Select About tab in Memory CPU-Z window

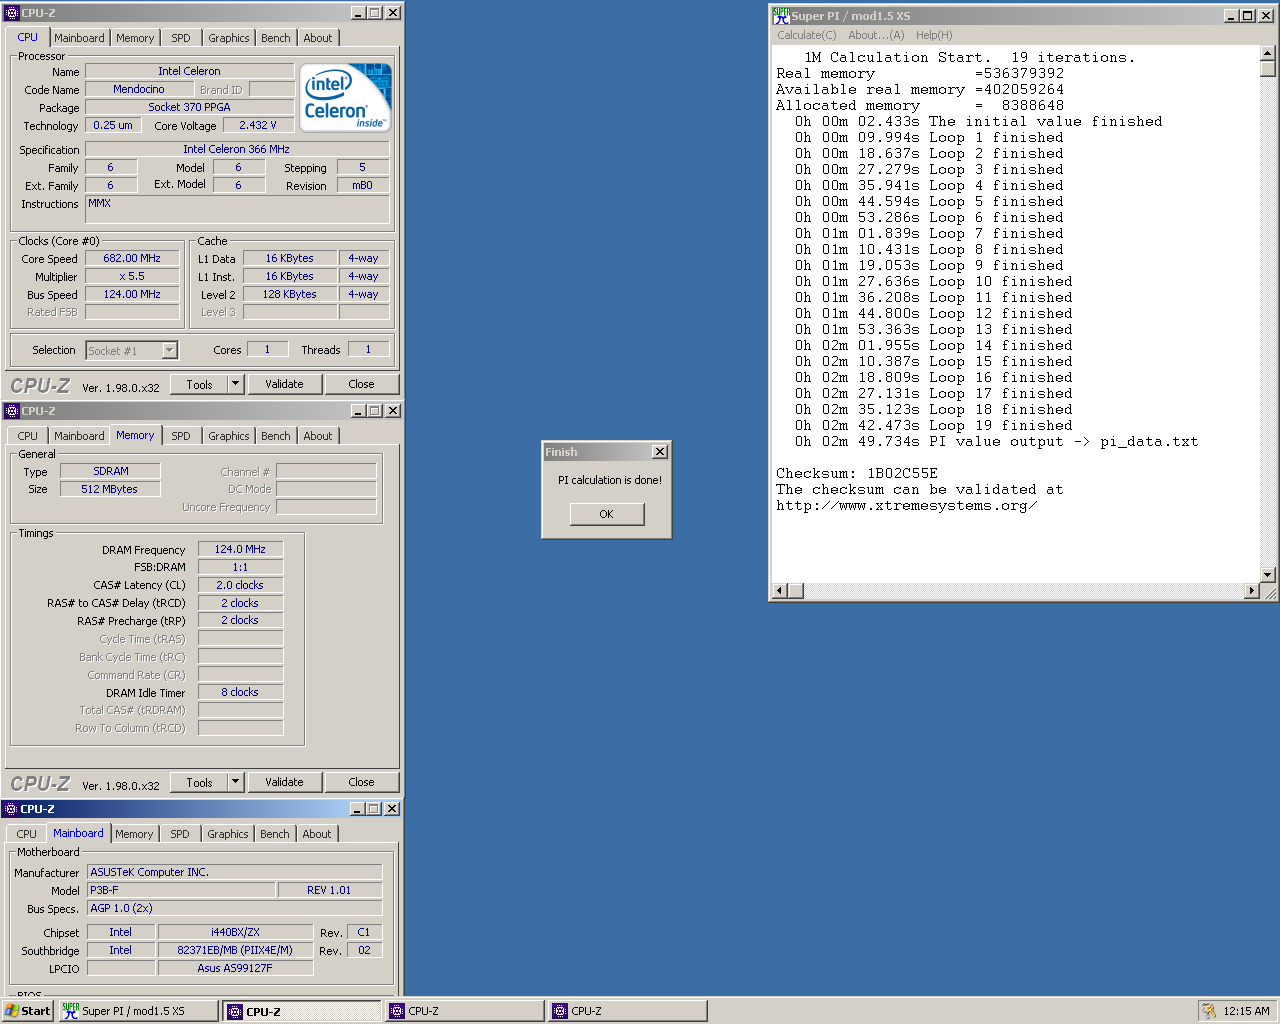(x=318, y=436)
